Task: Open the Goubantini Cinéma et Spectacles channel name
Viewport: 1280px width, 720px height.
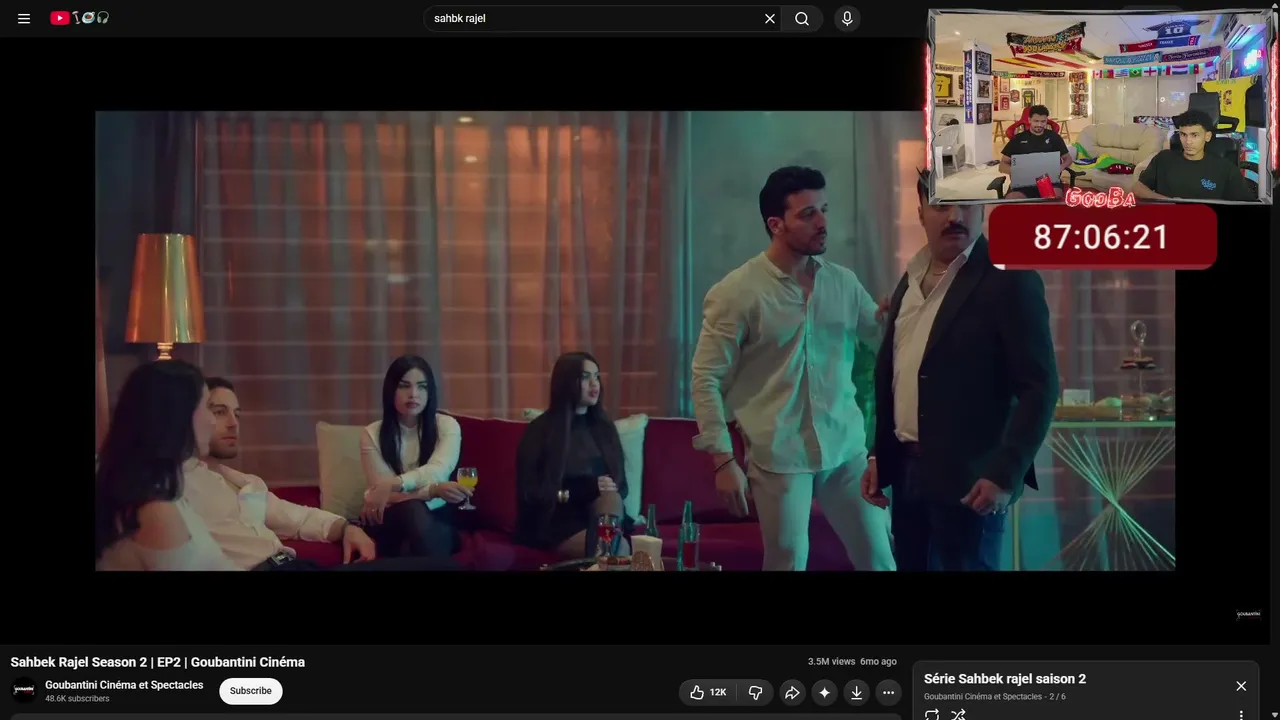Action: 124,685
